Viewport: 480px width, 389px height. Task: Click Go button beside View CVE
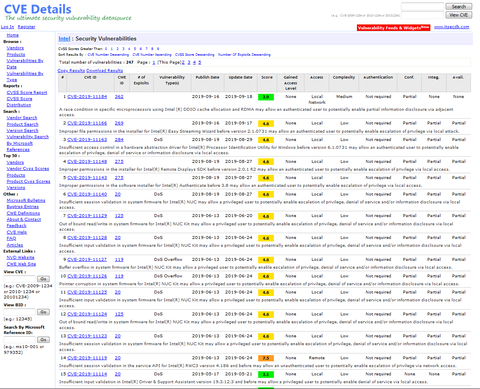[43, 279]
